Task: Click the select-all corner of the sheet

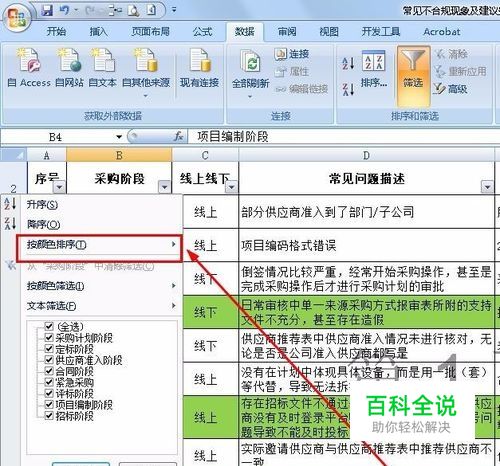Action: point(13,155)
